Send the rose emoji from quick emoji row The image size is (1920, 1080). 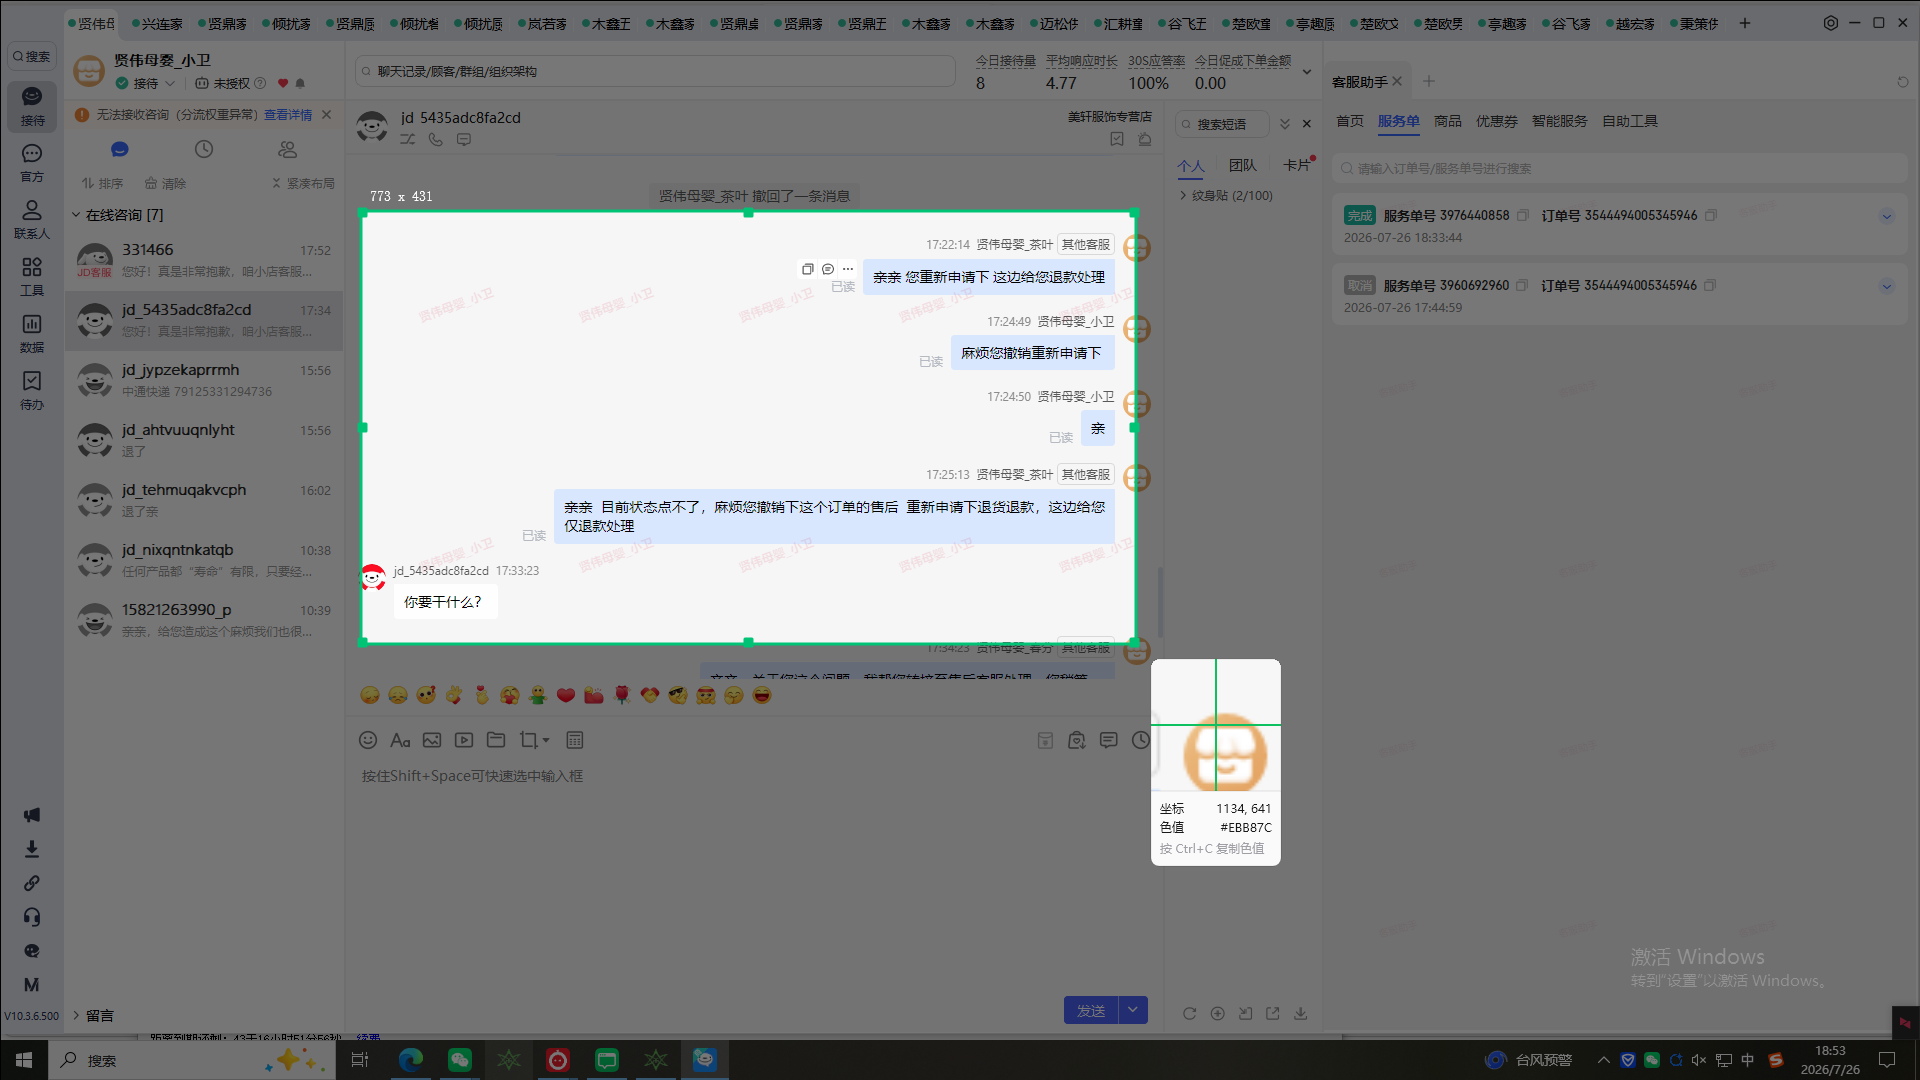(x=622, y=695)
